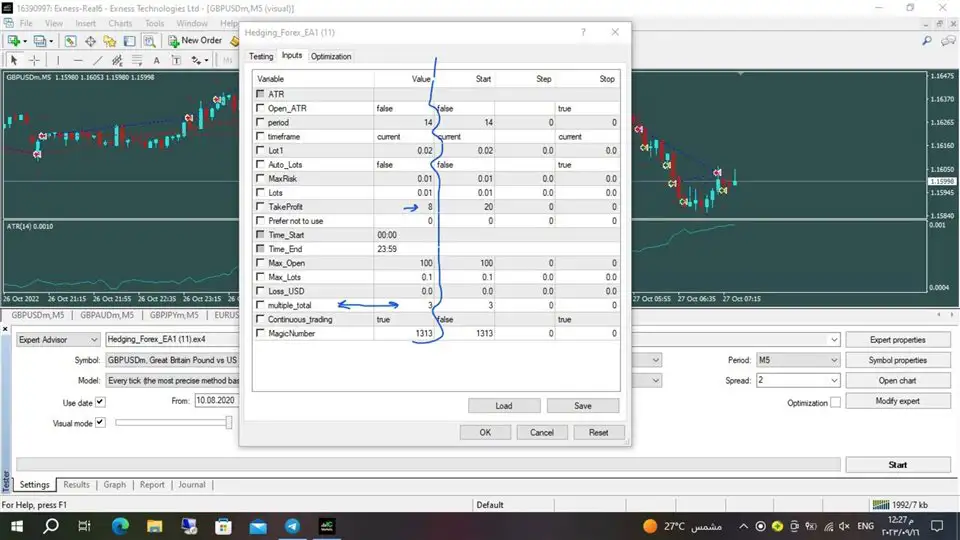Click the Reset button in the dialog

[598, 432]
